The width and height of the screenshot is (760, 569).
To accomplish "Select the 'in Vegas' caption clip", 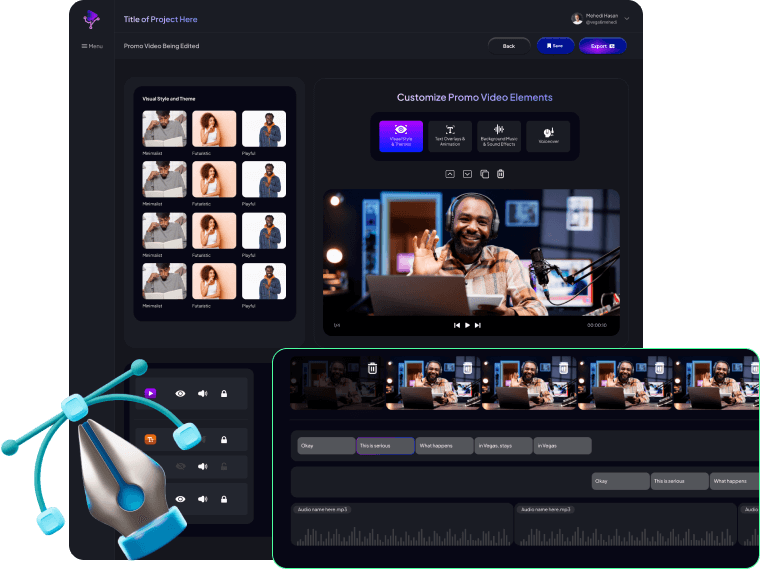I will click(562, 446).
